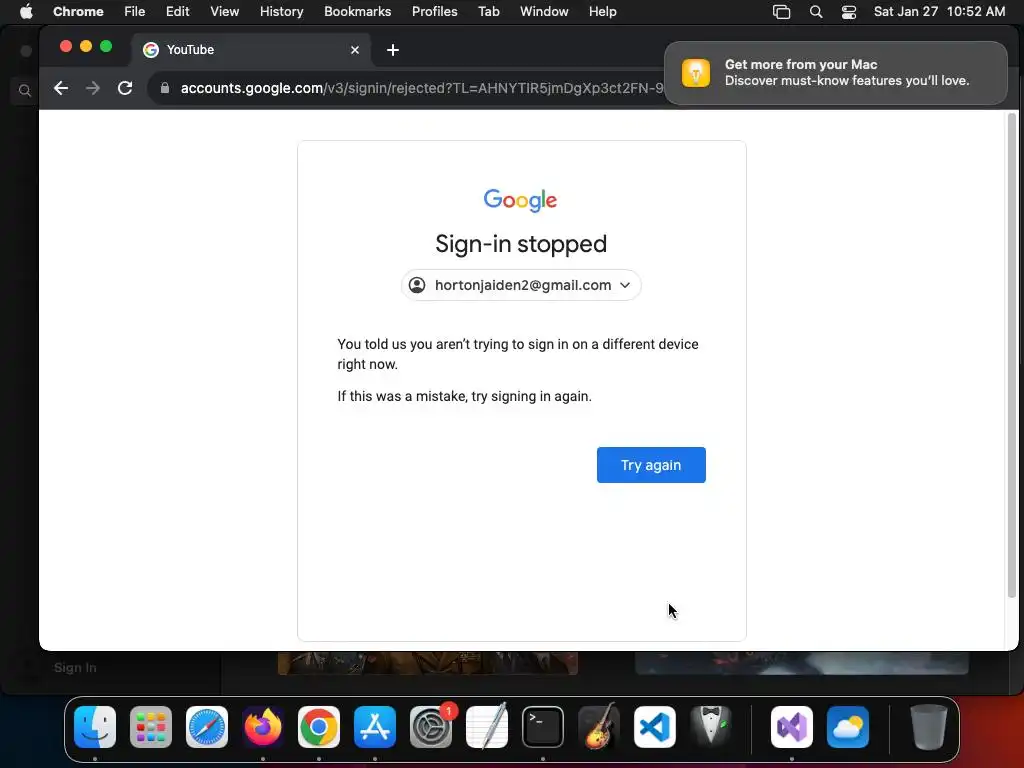Click the account avatar icon in email chip
The width and height of the screenshot is (1024, 768).
click(x=417, y=285)
